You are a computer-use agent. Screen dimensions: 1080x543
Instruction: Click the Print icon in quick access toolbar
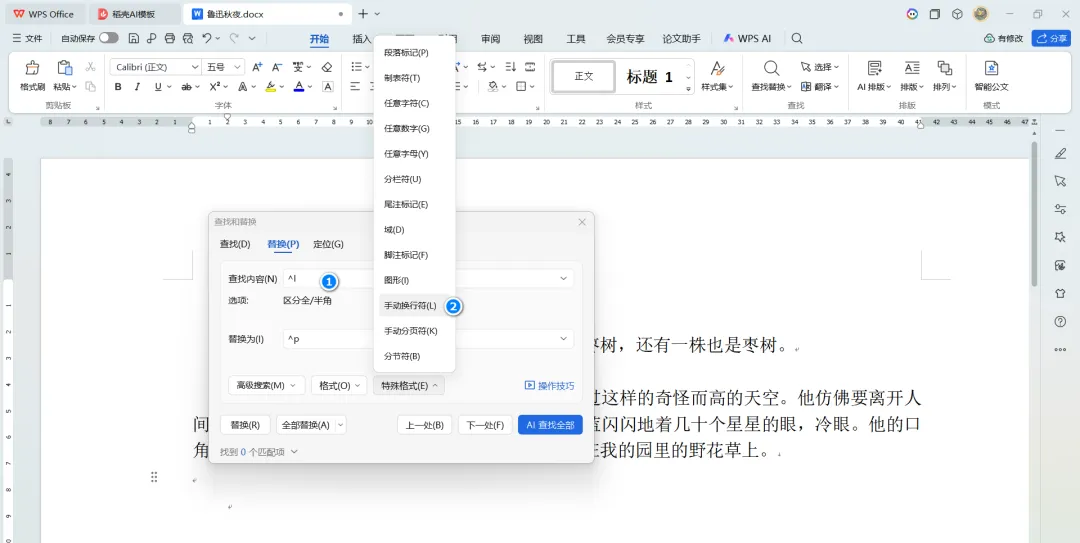(x=170, y=39)
